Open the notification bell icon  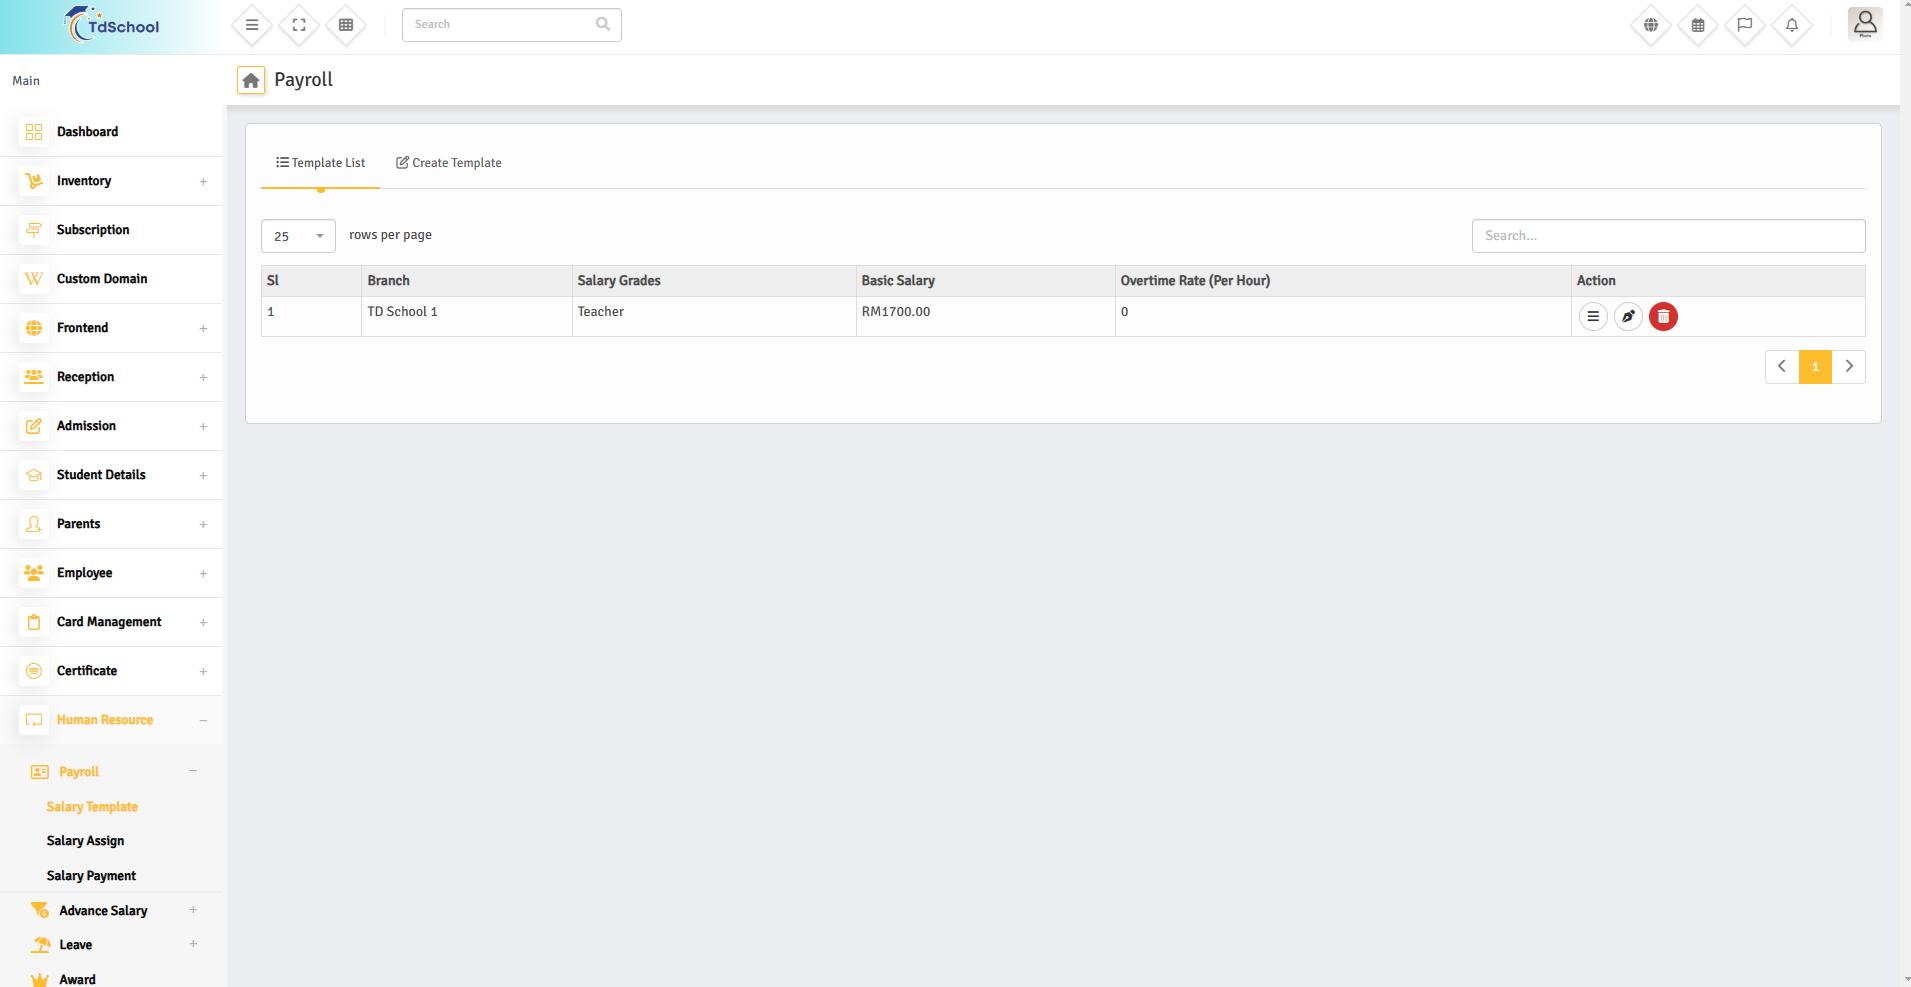[1792, 25]
